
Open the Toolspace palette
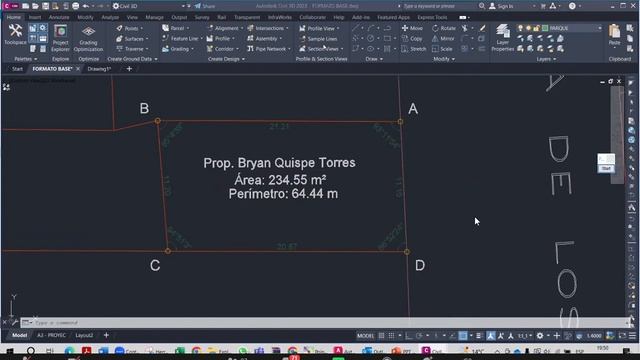coord(15,34)
